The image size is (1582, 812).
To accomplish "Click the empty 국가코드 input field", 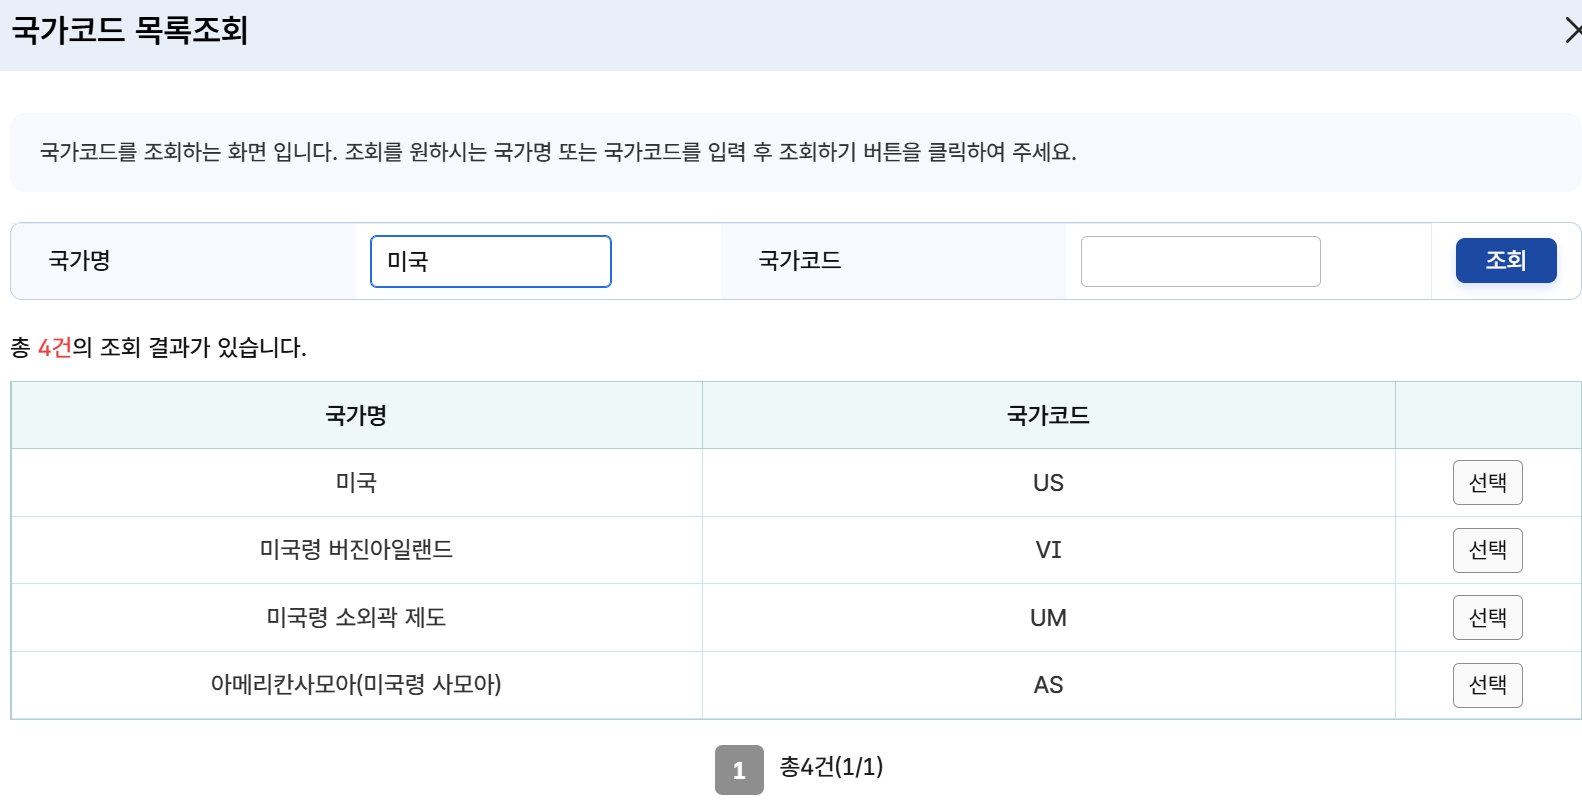I will [1199, 261].
